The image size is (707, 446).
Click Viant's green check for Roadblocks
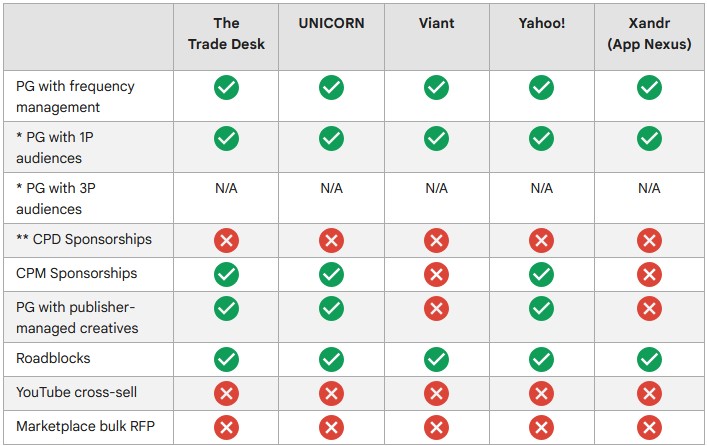click(x=436, y=359)
